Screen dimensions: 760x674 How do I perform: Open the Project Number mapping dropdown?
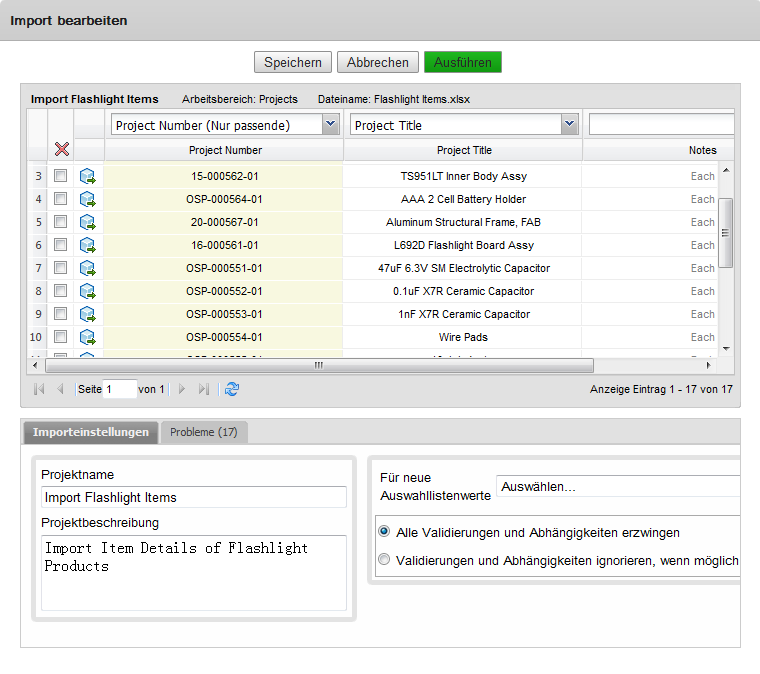[x=331, y=125]
